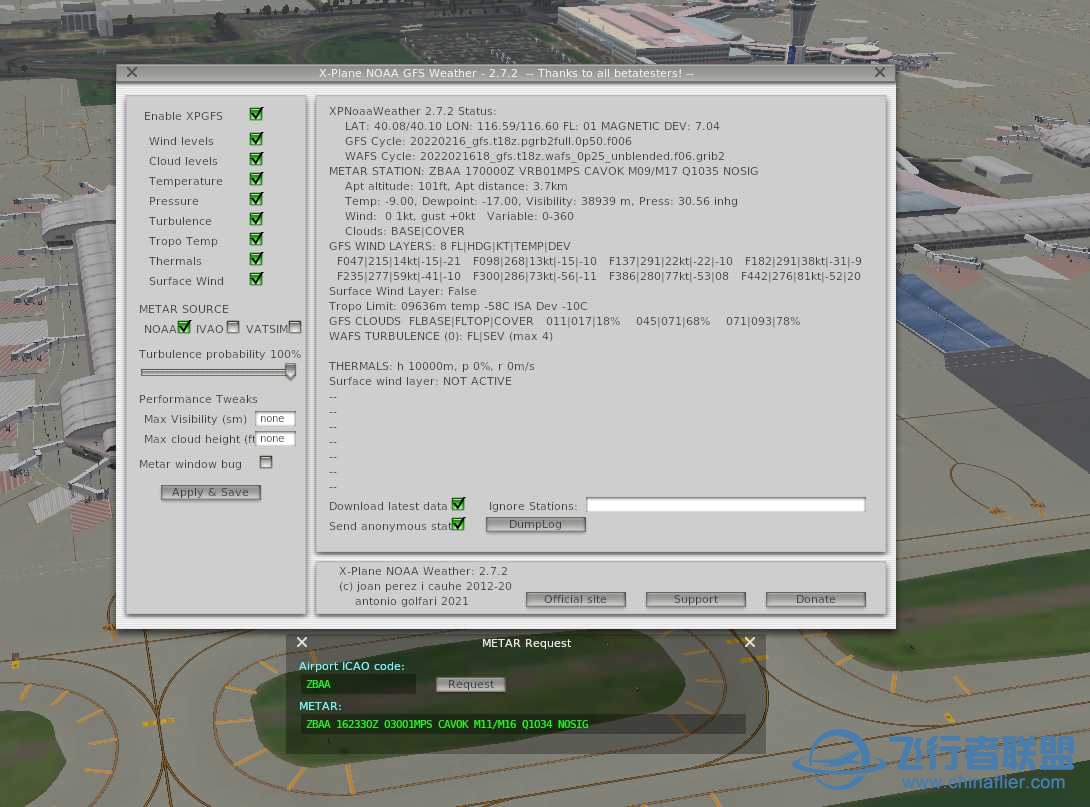The width and height of the screenshot is (1090, 807).
Task: Close METAR Request window via left X
Action: [302, 642]
